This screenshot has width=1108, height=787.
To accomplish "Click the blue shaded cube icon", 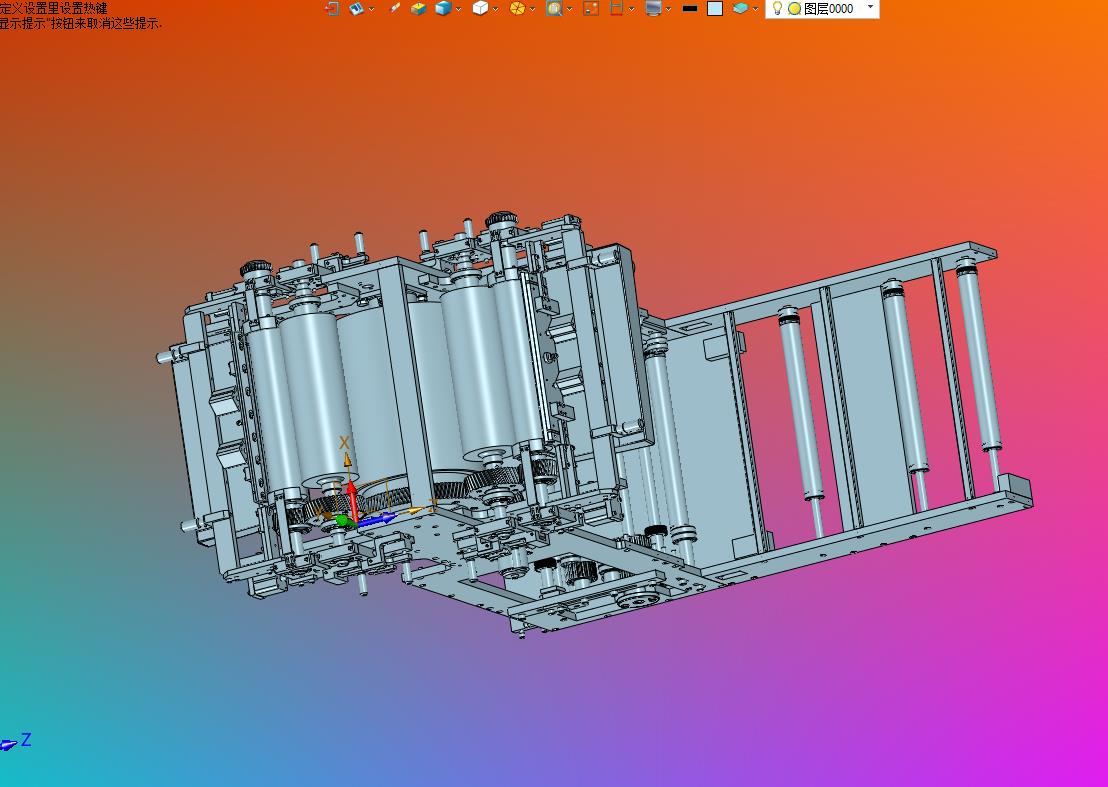I will (443, 8).
